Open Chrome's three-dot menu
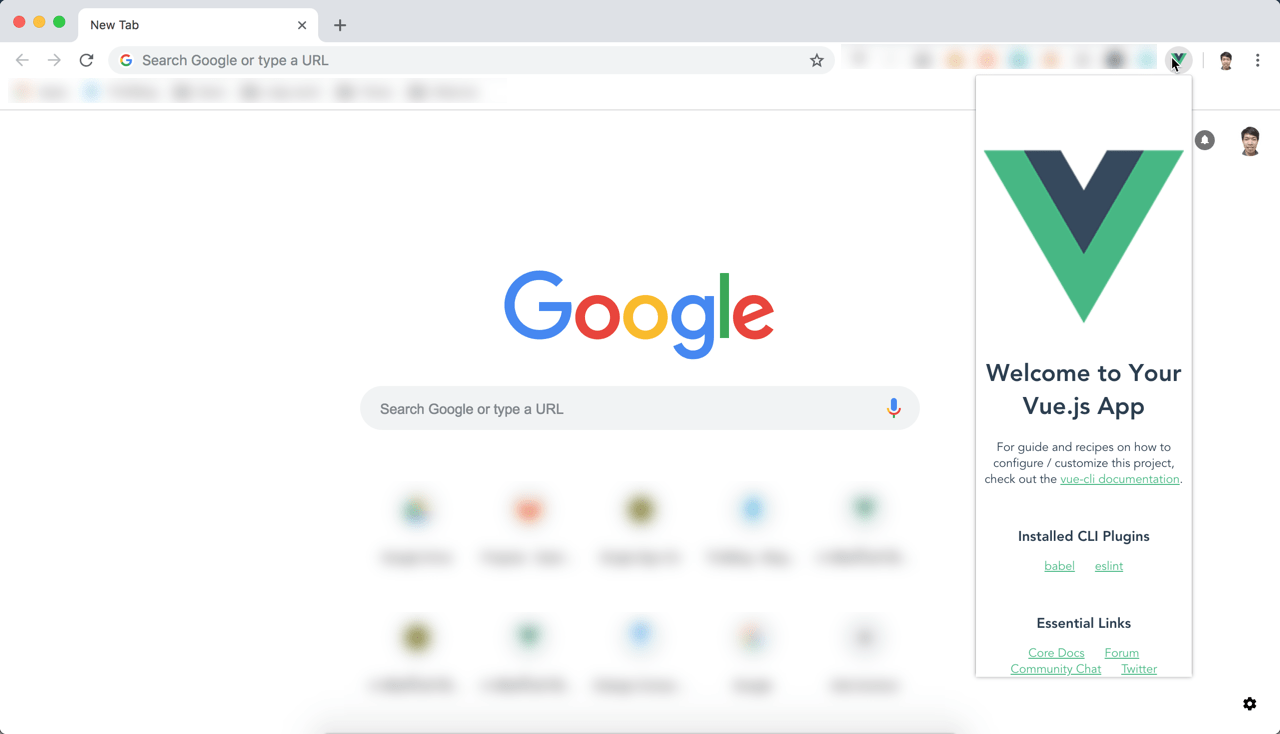 click(x=1258, y=60)
